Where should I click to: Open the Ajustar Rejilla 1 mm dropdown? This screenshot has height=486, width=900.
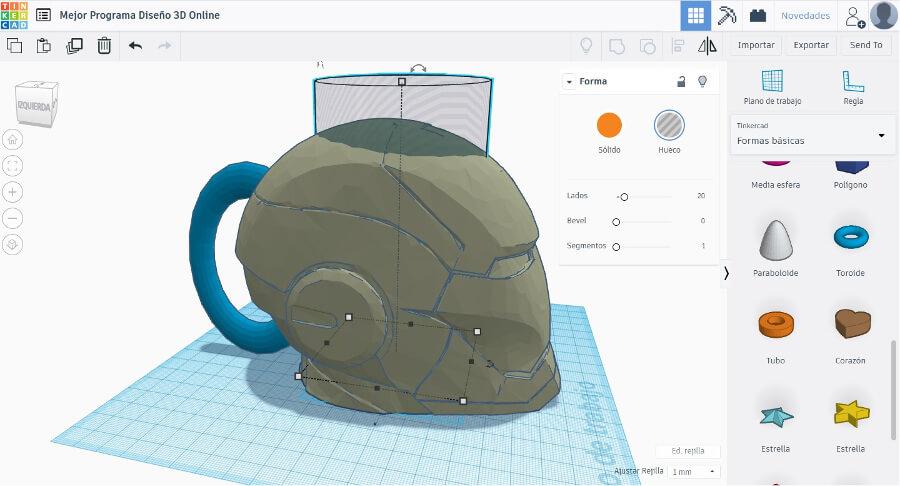point(694,471)
